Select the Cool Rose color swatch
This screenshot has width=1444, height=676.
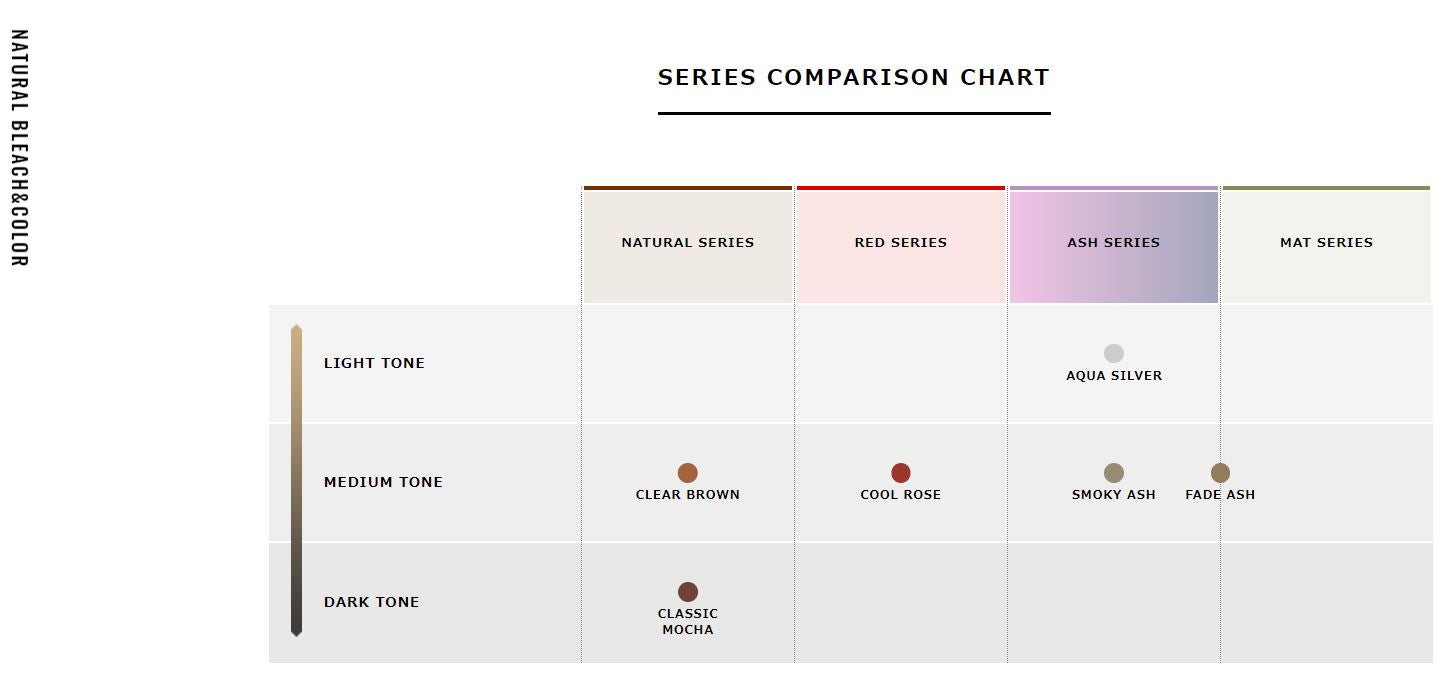(901, 473)
